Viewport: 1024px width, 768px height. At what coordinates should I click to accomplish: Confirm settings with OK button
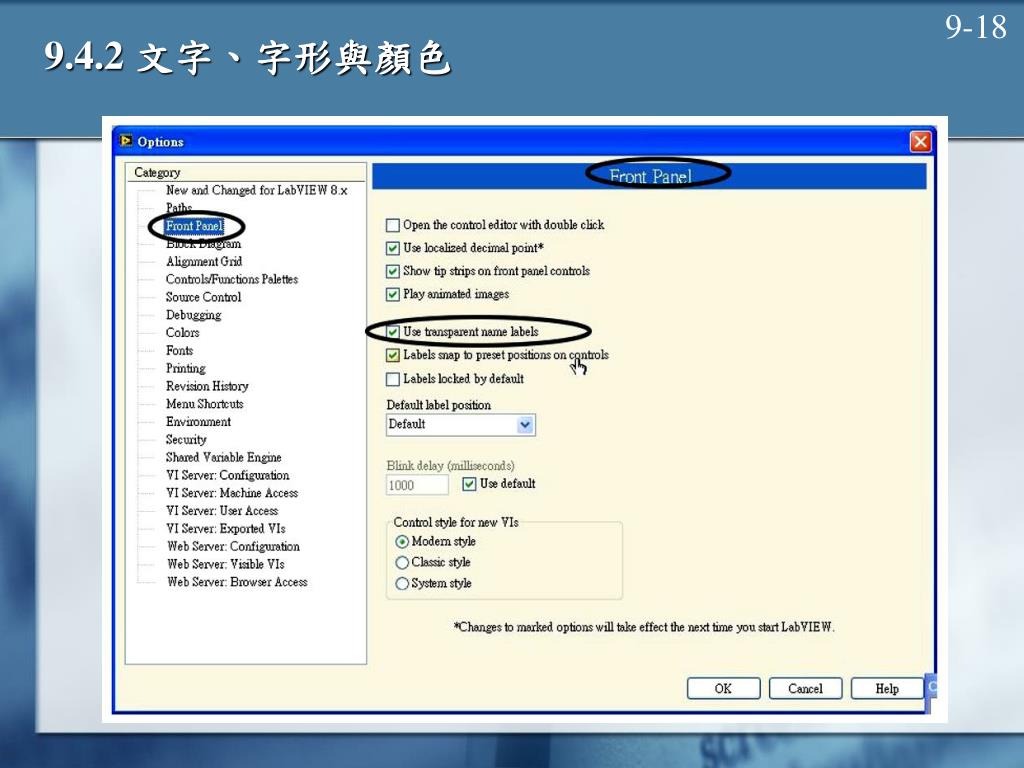(x=723, y=688)
